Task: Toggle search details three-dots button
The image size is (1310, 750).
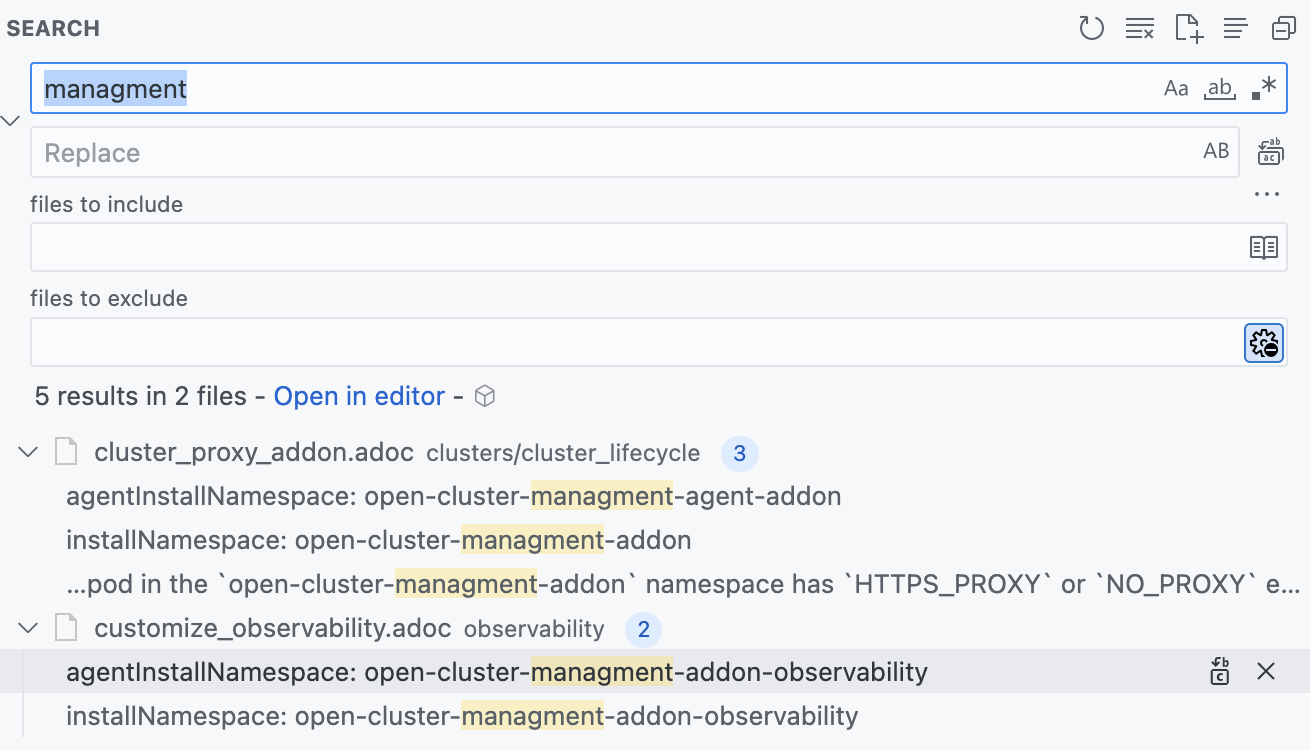Action: coord(1266,195)
